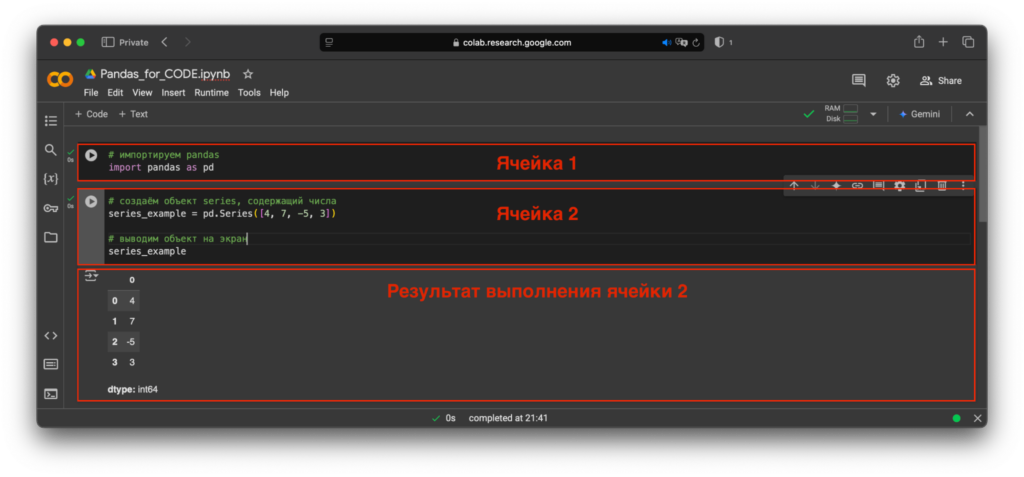
Task: Open the privacy report shield icon
Action: coord(719,42)
